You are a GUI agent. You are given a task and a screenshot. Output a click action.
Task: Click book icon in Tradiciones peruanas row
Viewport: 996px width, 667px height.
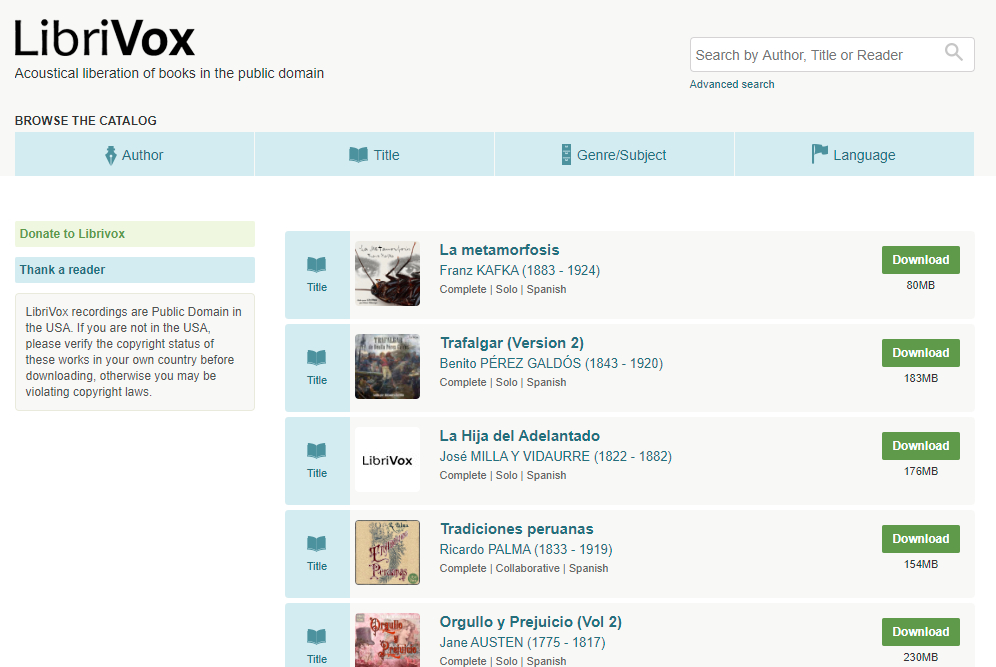pyautogui.click(x=316, y=544)
